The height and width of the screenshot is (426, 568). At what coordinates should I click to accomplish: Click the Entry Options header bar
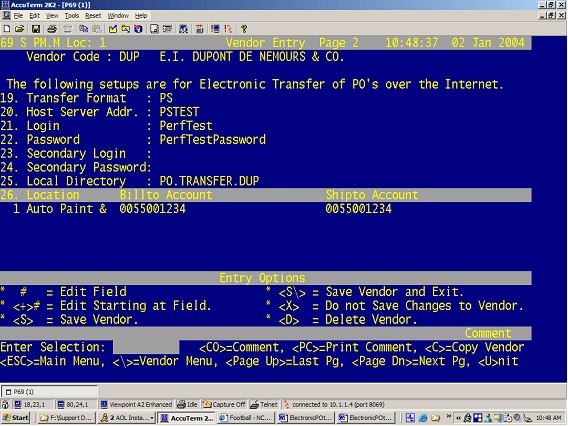tap(266, 278)
